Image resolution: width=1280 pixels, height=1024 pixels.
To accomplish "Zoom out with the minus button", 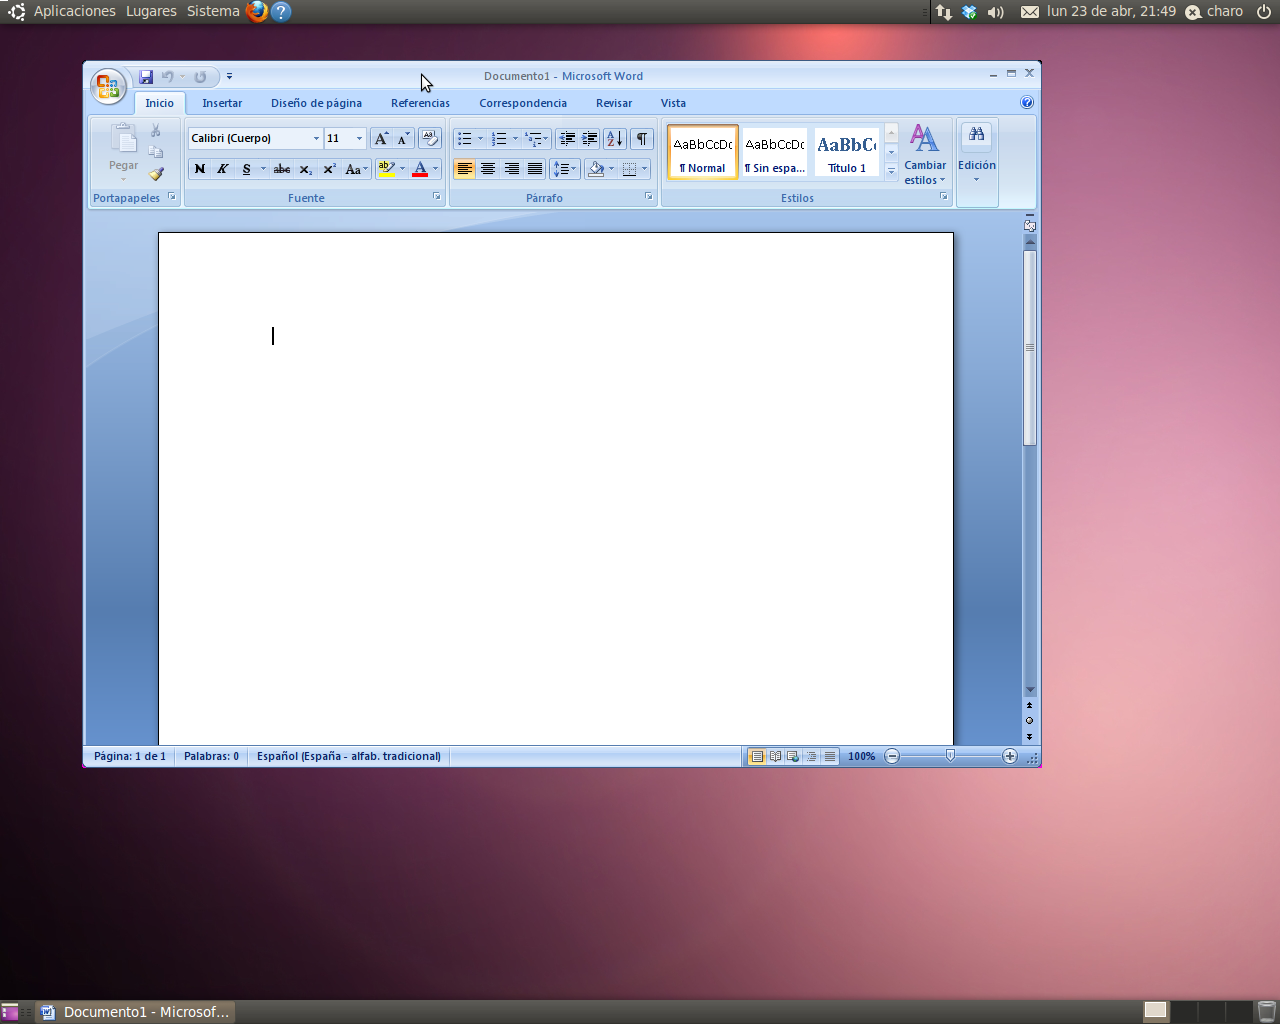I will 892,756.
